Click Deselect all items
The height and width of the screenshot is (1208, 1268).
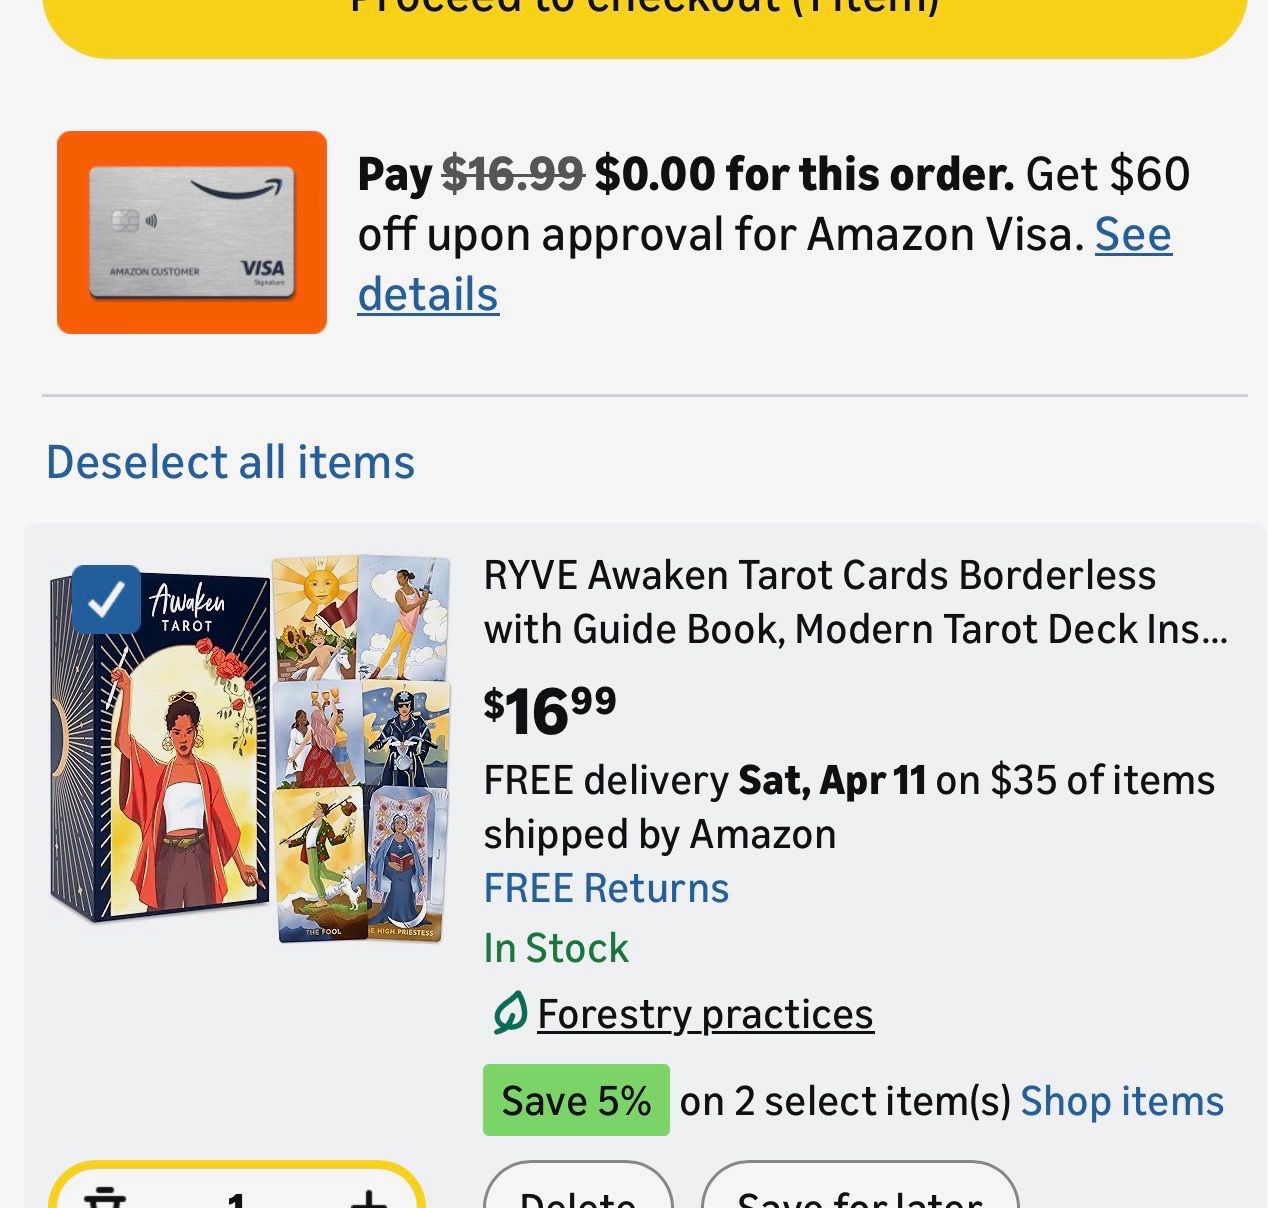click(x=230, y=462)
